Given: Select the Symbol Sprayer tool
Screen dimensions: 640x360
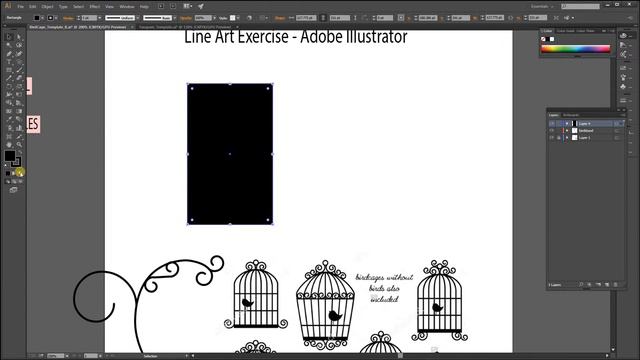Looking at the screenshot, I should pyautogui.click(x=9, y=128).
